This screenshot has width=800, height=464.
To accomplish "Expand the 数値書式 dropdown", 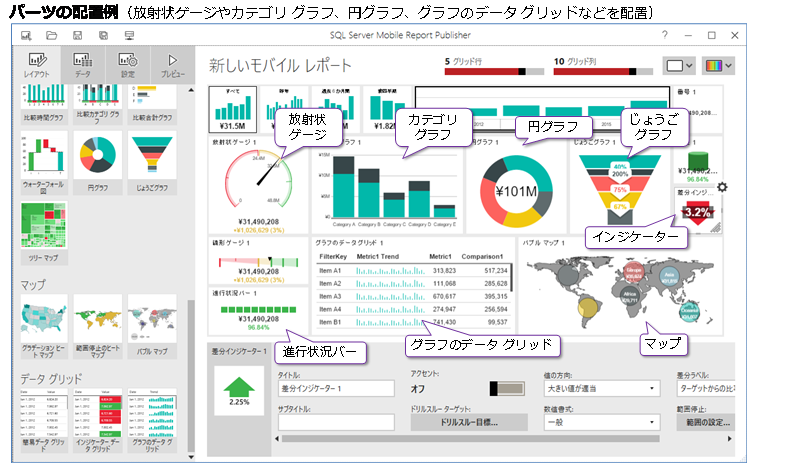I will click(602, 422).
